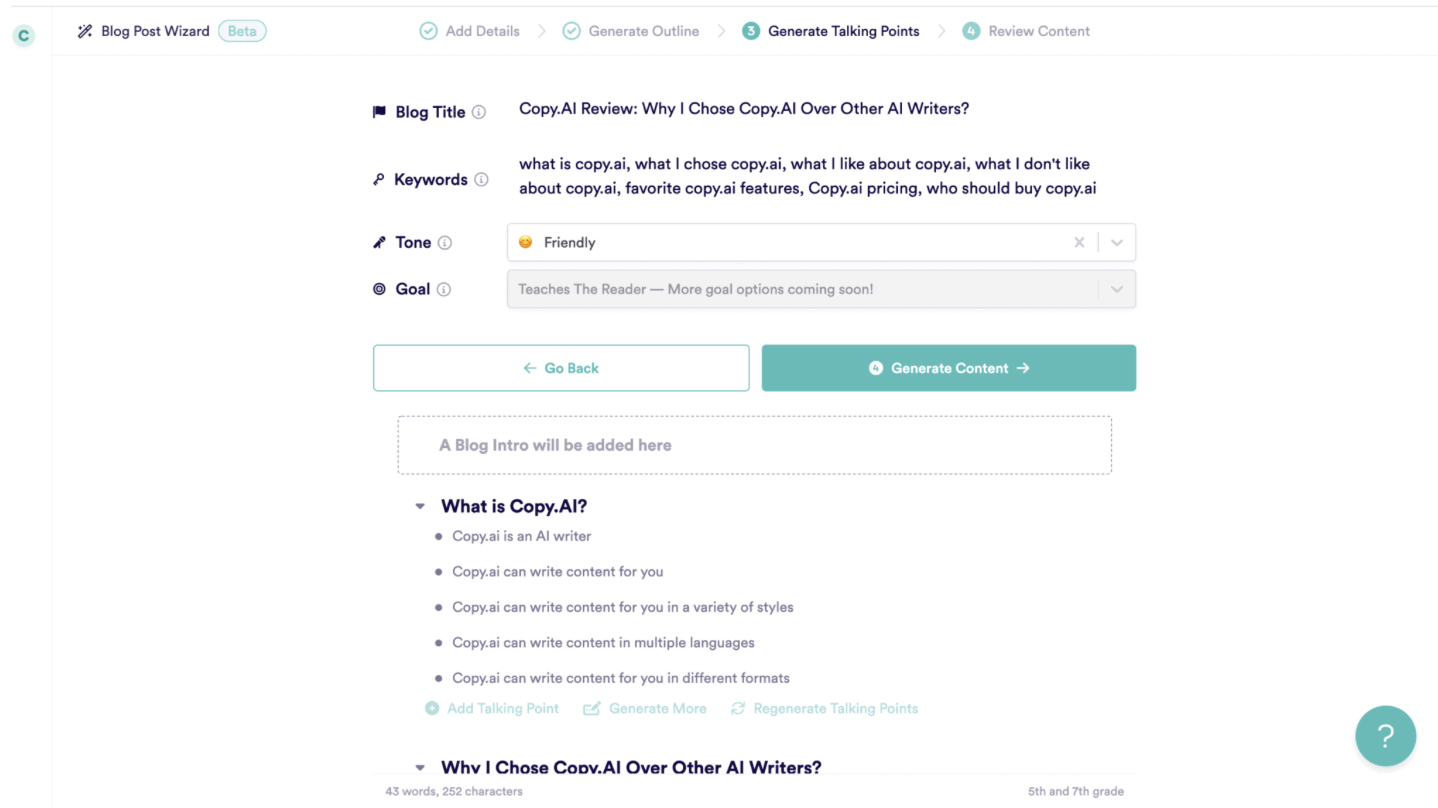Screen dimensions: 1438x808
Task: Open the Goal dropdown arrow
Action: (x=1117, y=290)
